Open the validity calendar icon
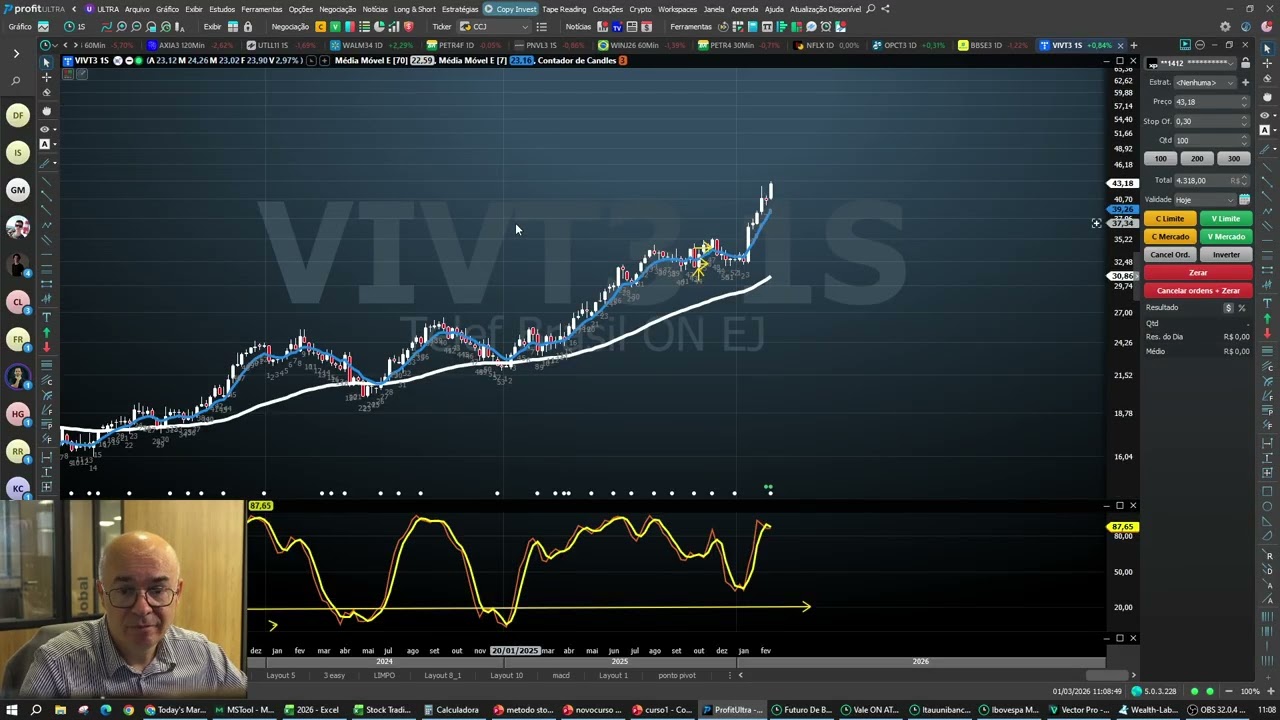The width and height of the screenshot is (1280, 720). (x=1244, y=200)
